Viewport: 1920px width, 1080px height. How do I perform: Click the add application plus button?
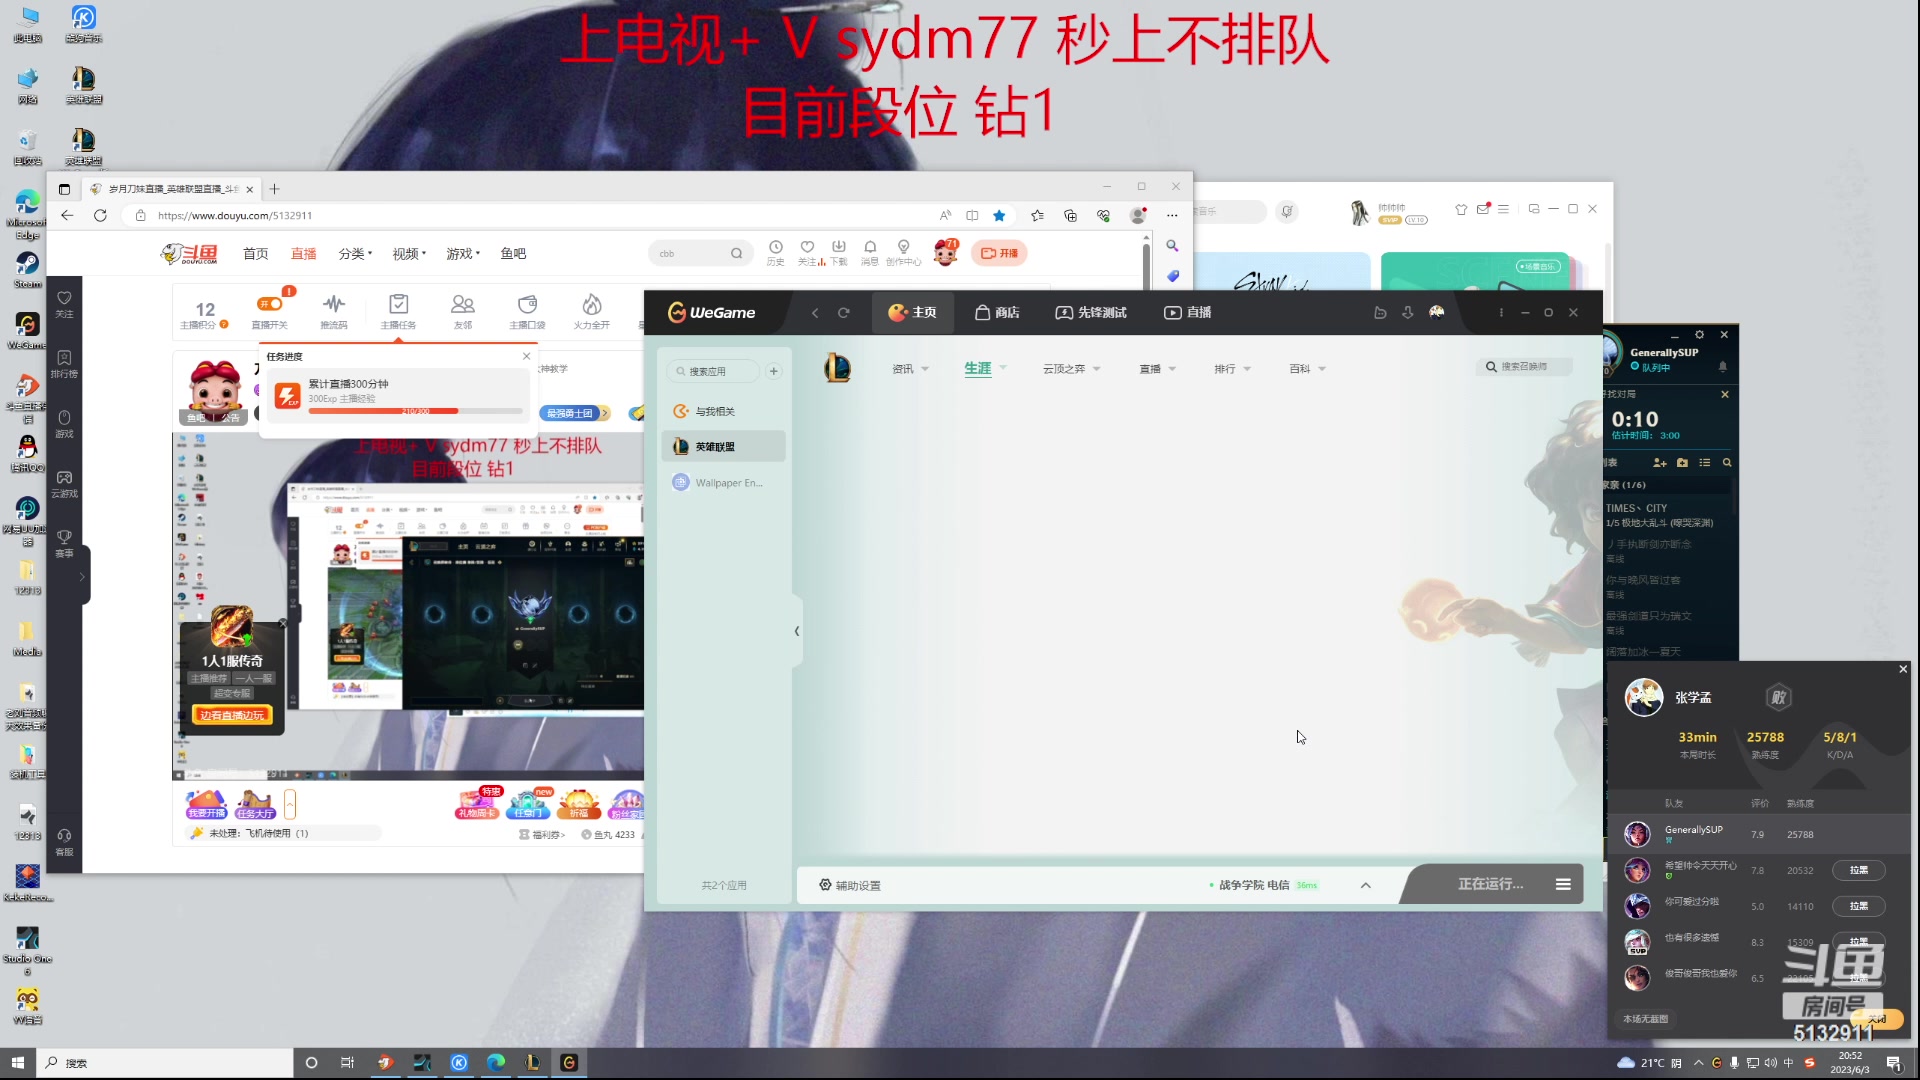(x=773, y=371)
